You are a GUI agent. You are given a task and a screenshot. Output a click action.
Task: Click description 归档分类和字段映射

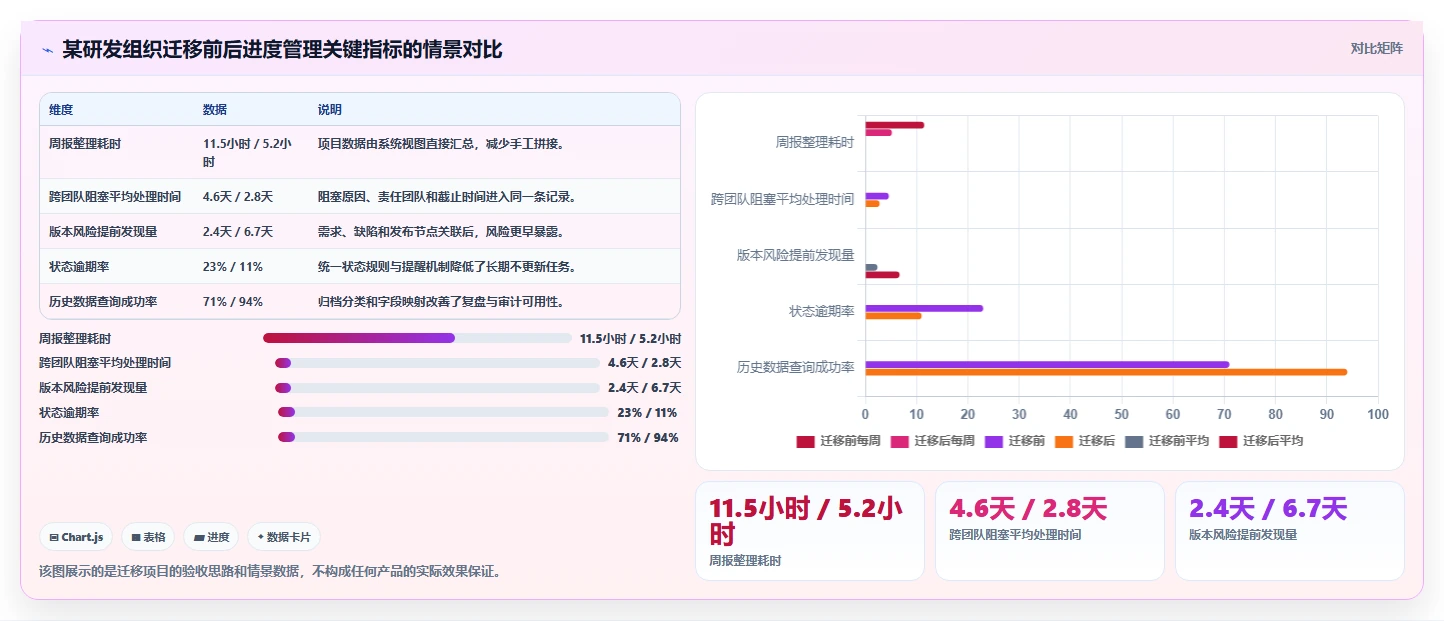(x=443, y=301)
